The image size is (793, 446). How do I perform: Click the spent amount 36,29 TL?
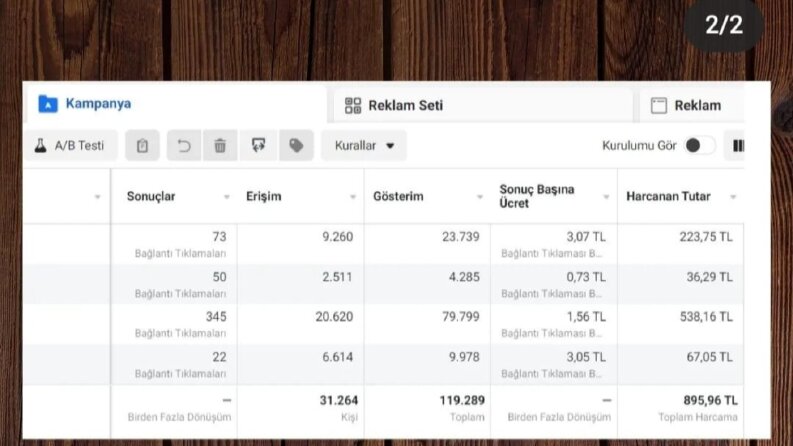[x=710, y=277]
